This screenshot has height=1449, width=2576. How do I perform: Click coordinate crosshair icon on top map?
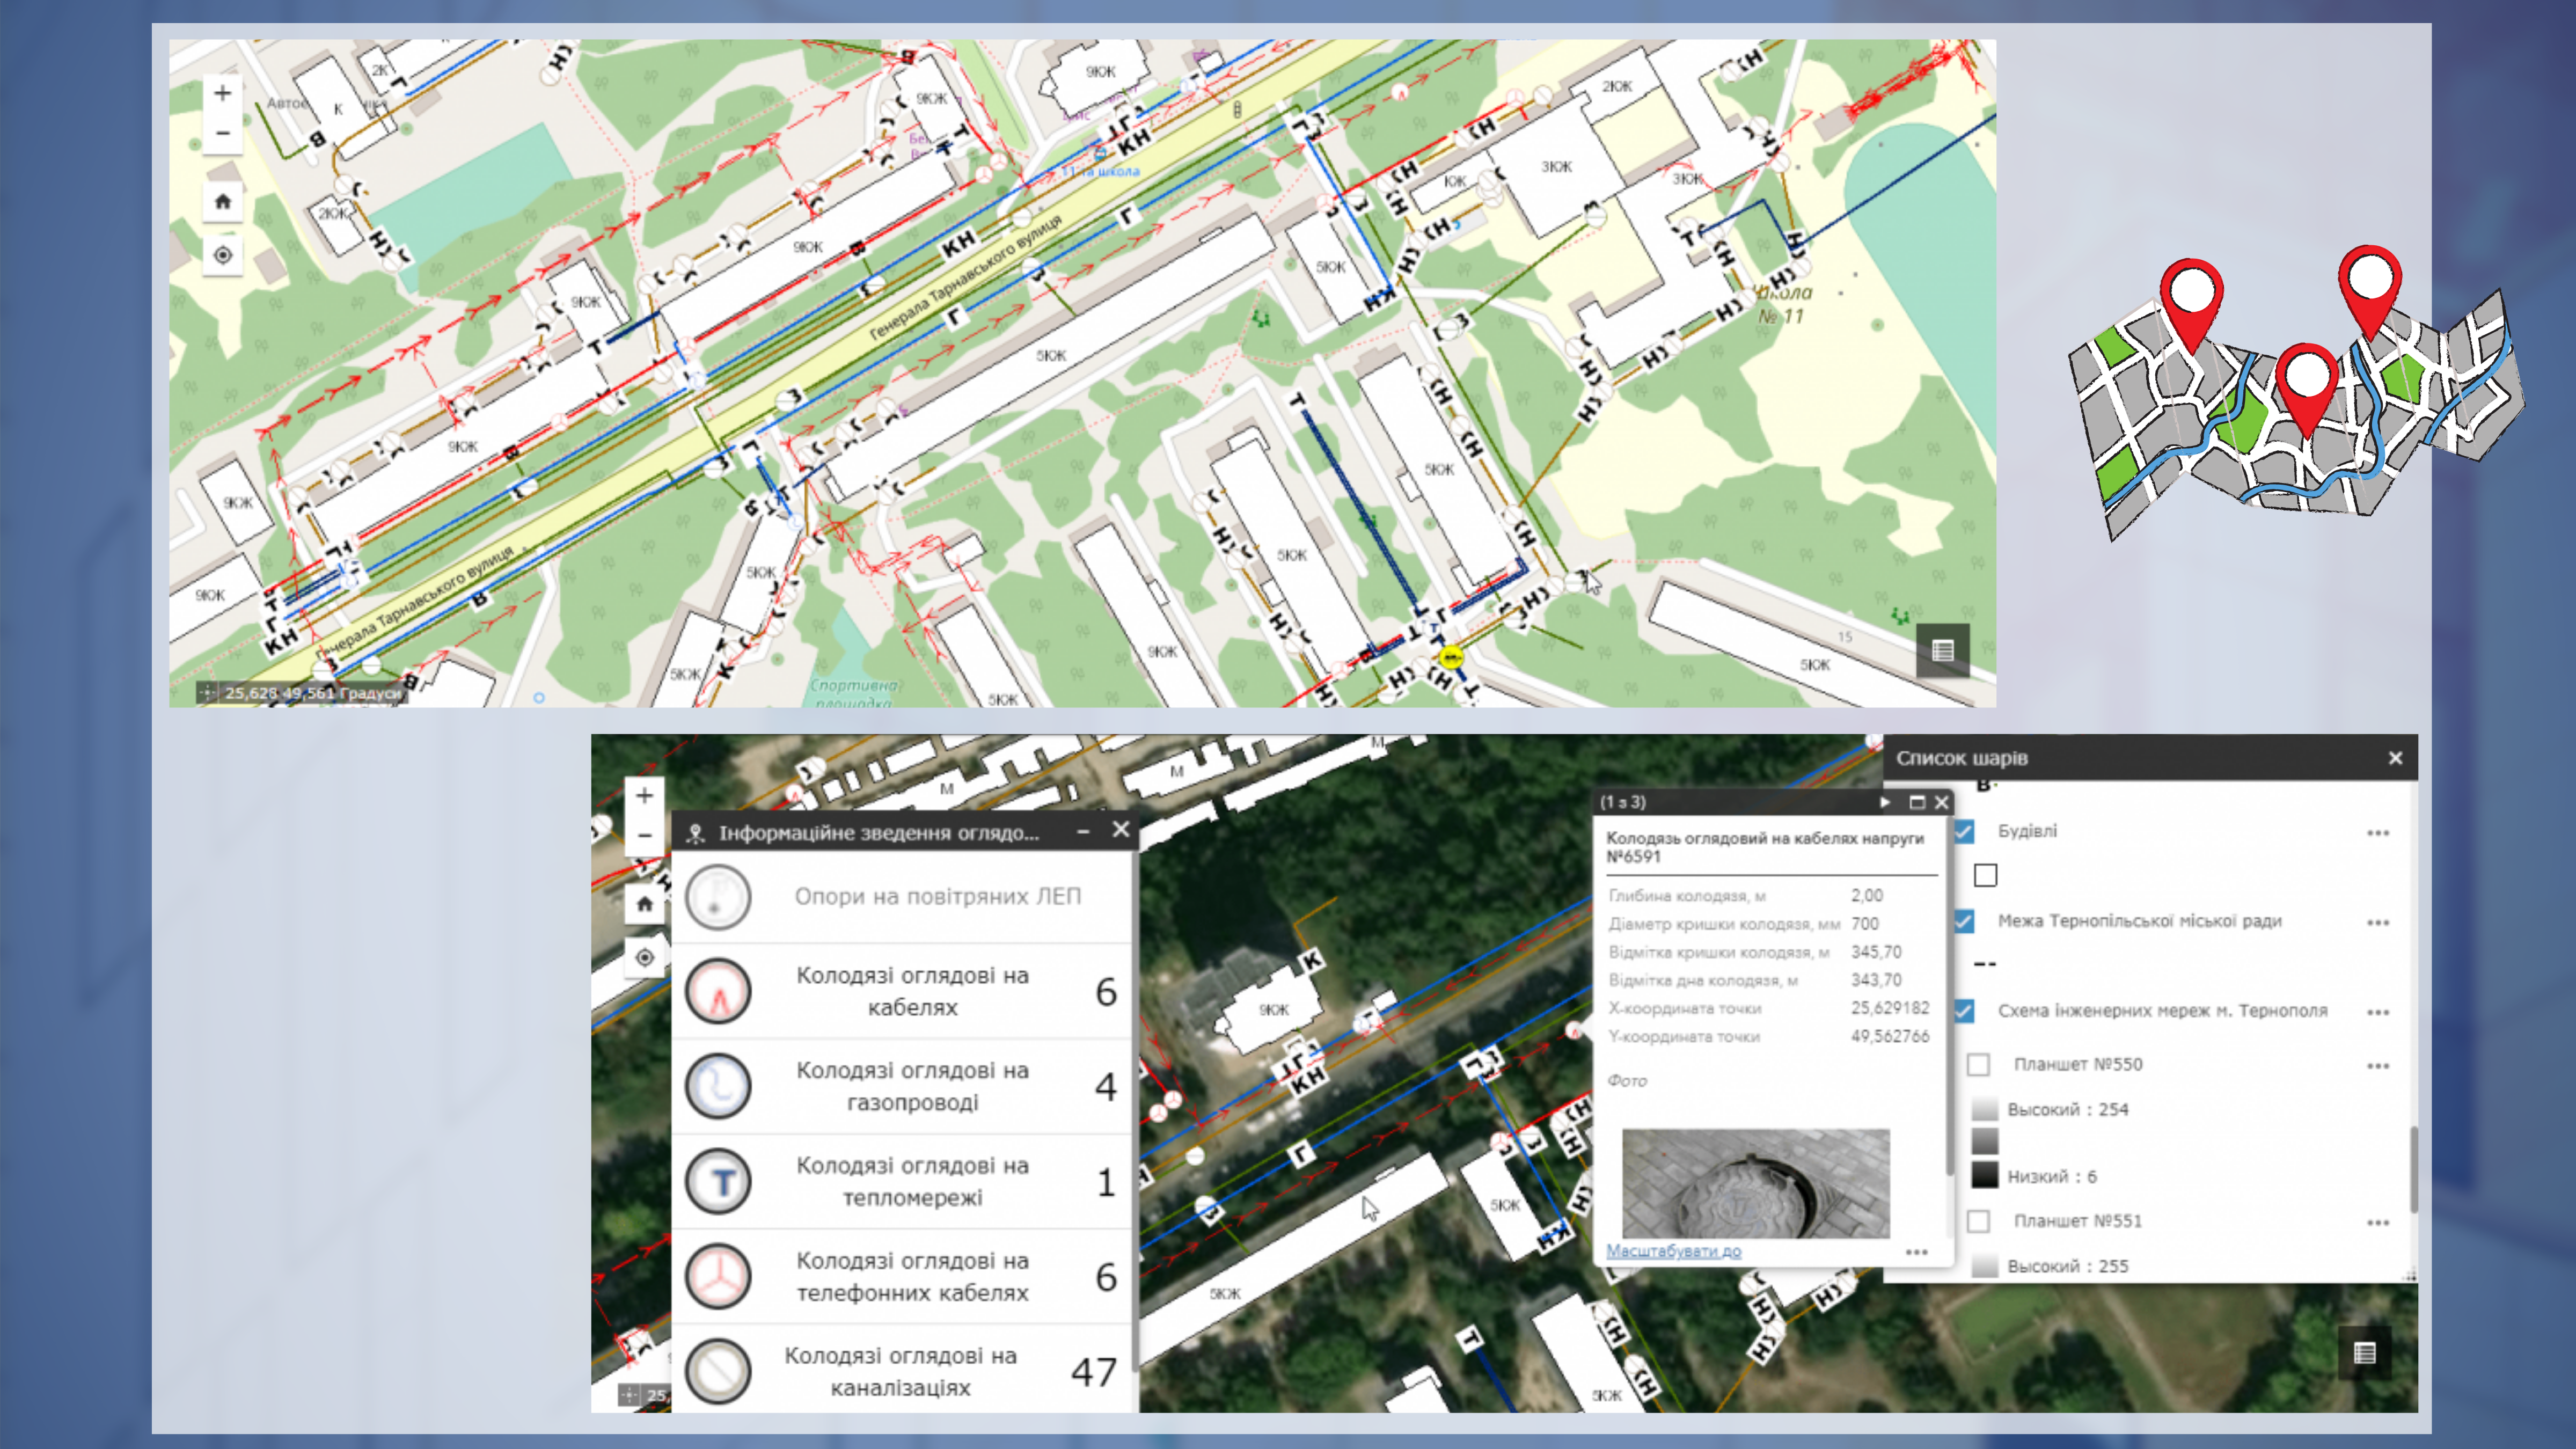[207, 692]
